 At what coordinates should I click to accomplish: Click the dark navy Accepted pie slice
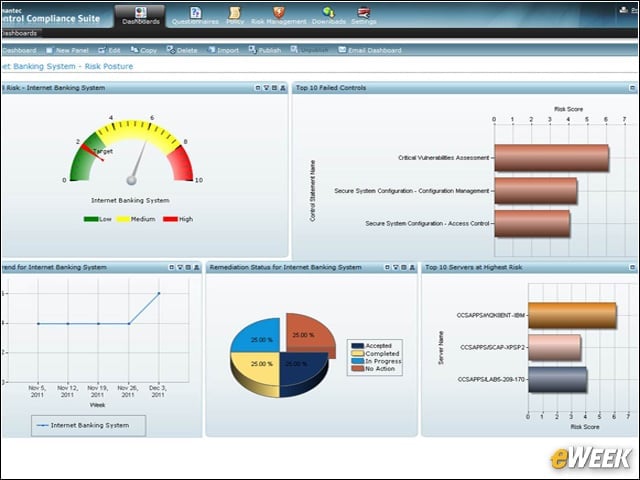point(302,371)
